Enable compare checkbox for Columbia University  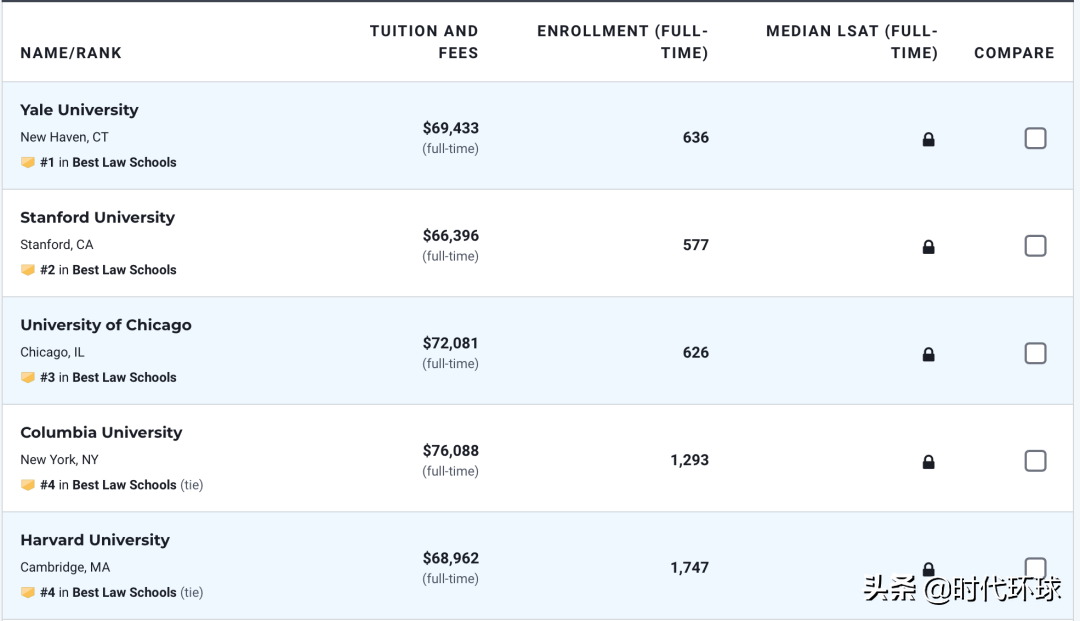pyautogui.click(x=1035, y=461)
